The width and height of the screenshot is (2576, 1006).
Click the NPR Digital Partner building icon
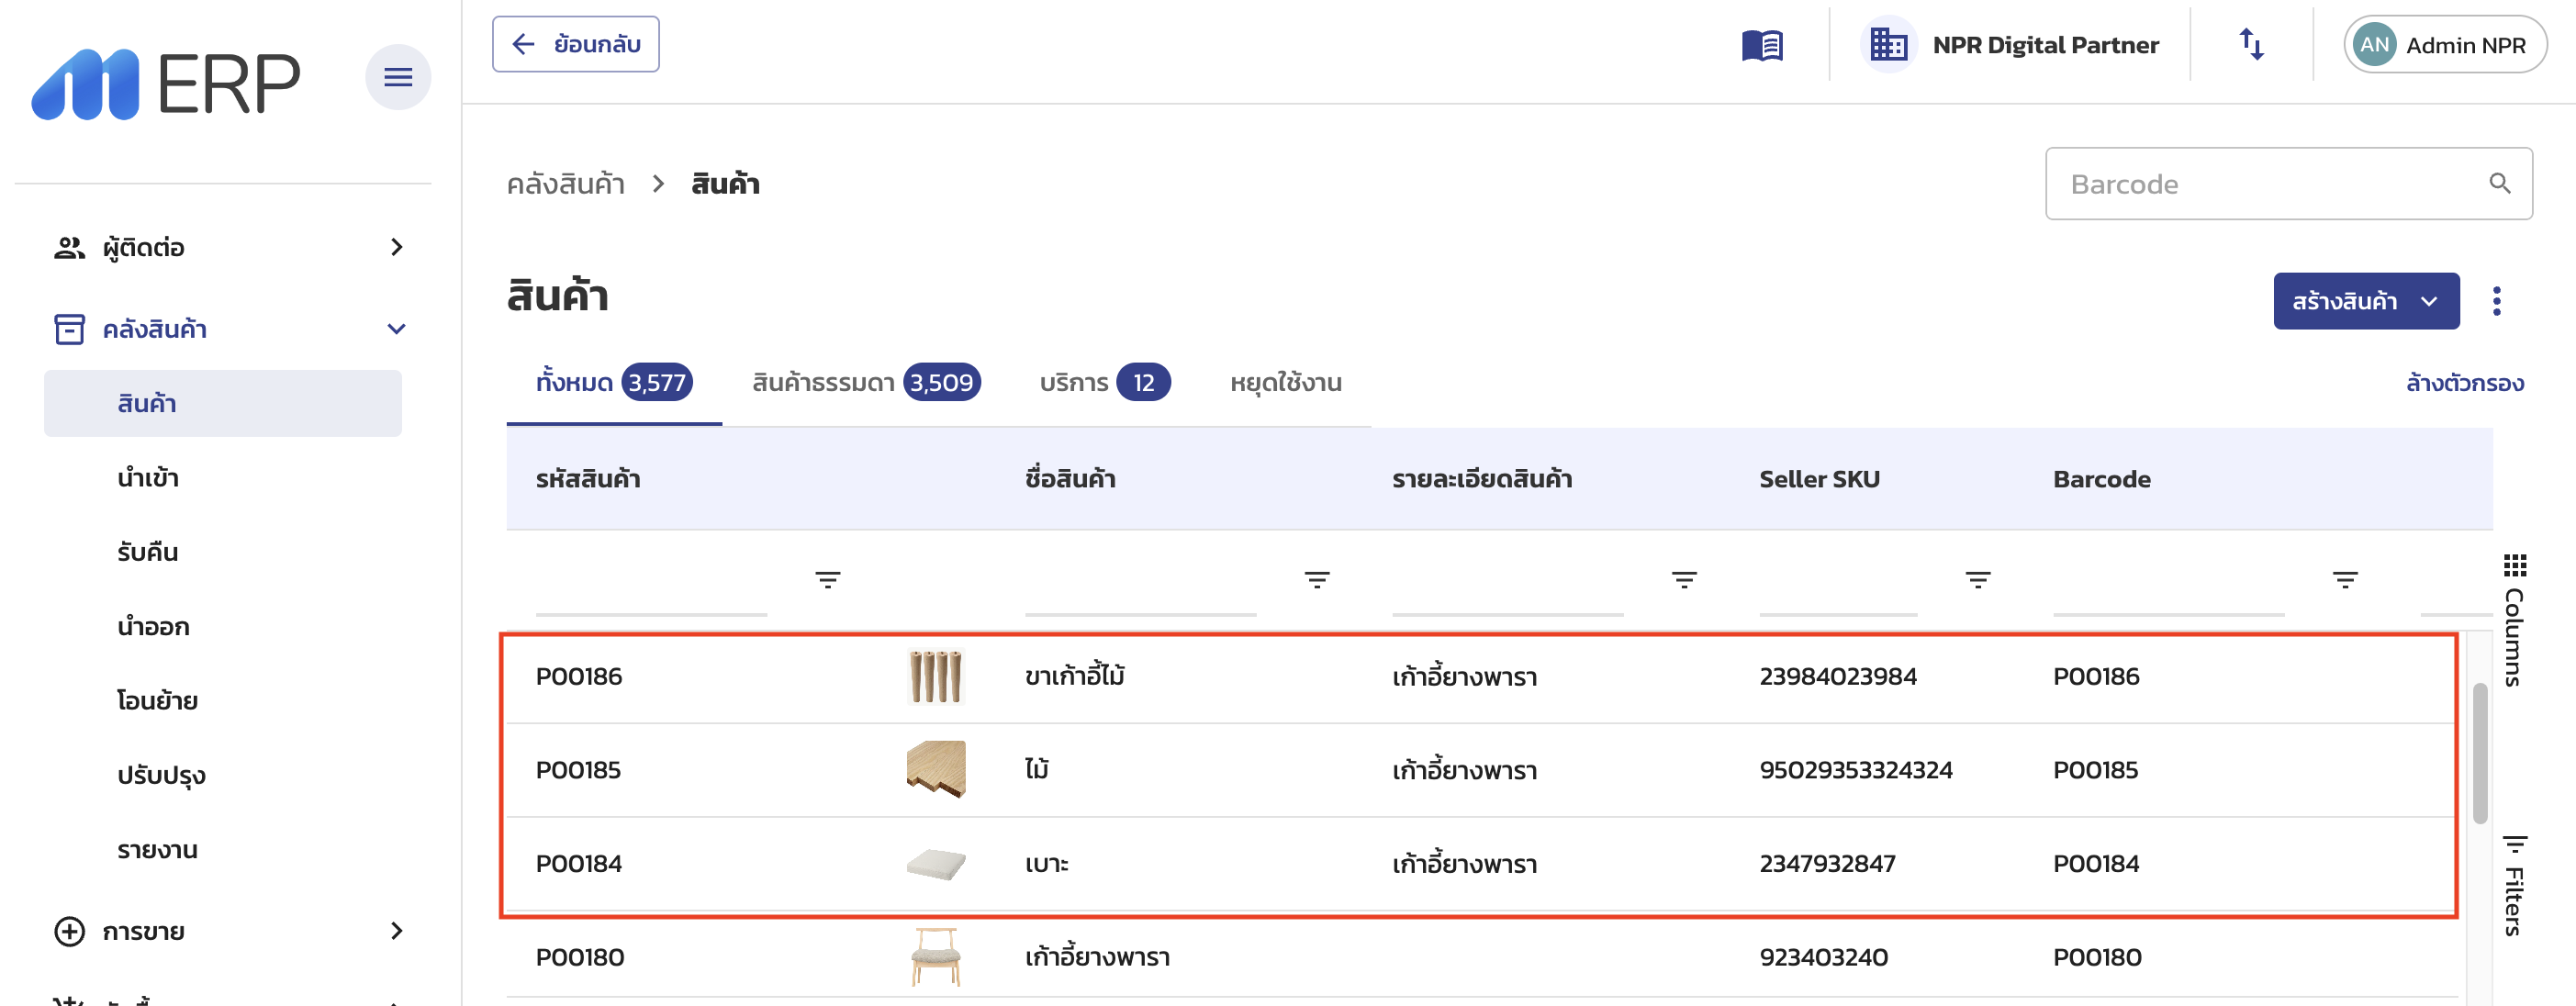point(1888,44)
